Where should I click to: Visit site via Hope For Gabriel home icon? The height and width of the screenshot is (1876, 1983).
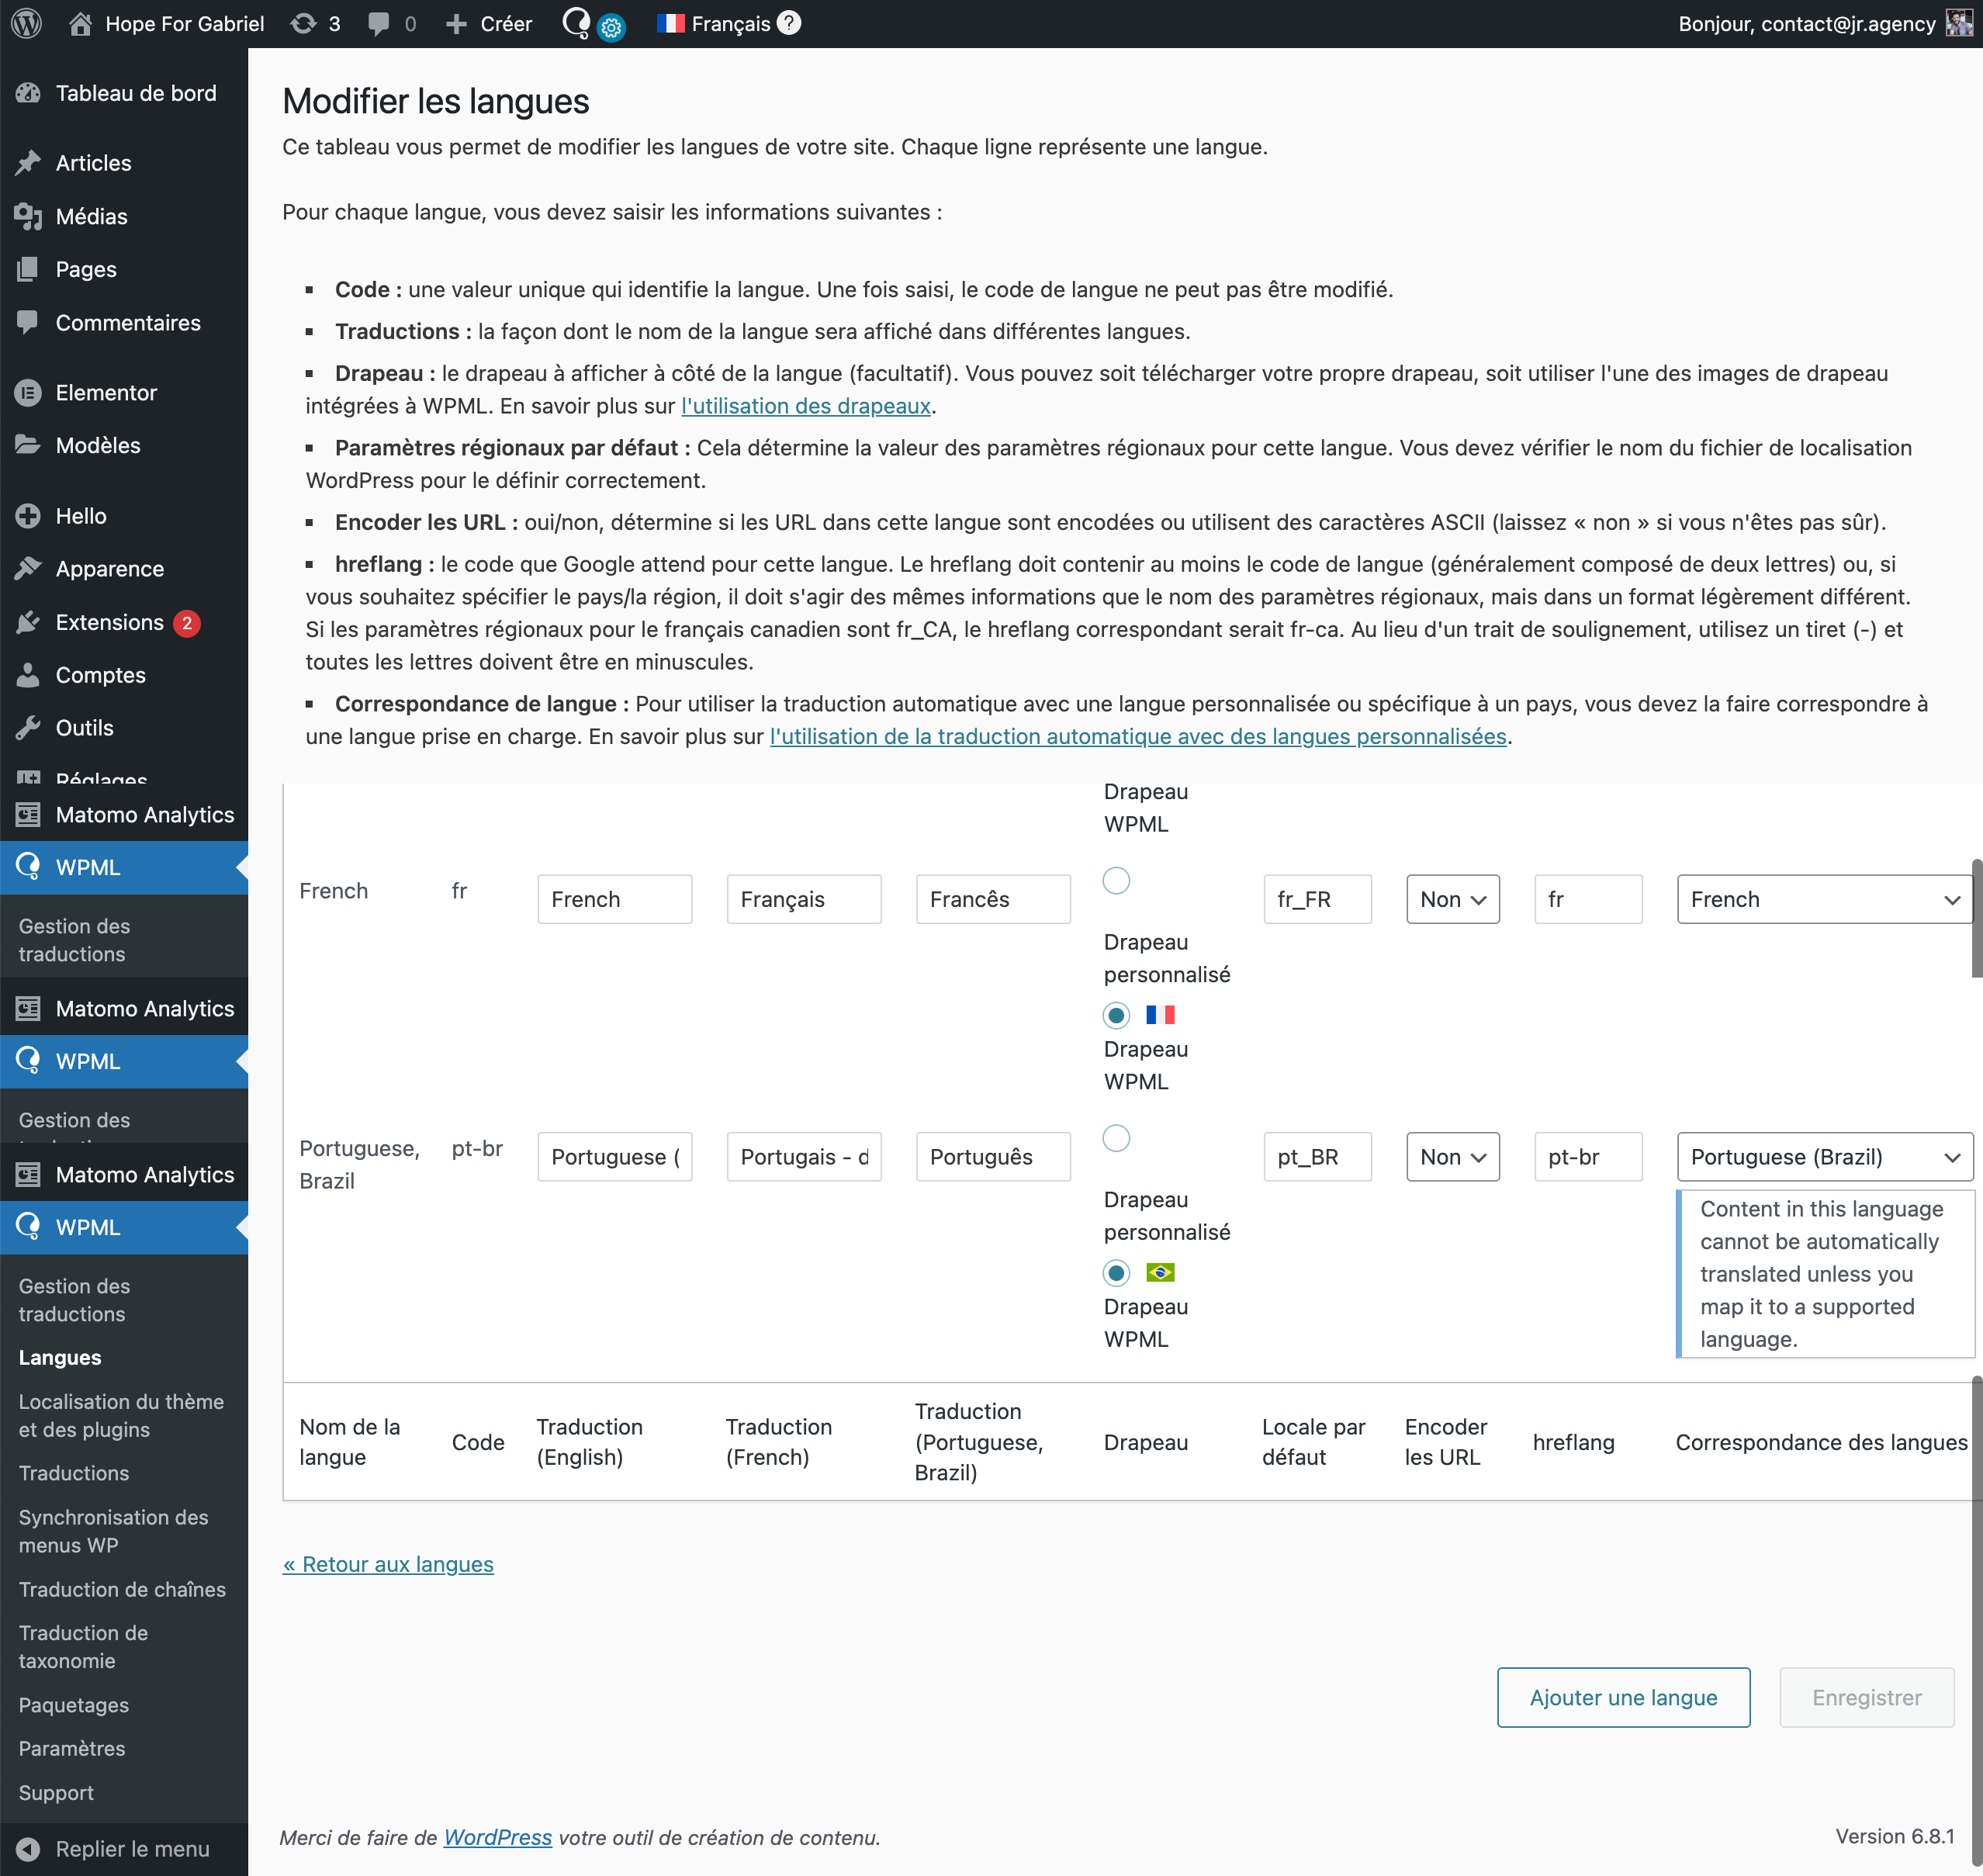(80, 23)
